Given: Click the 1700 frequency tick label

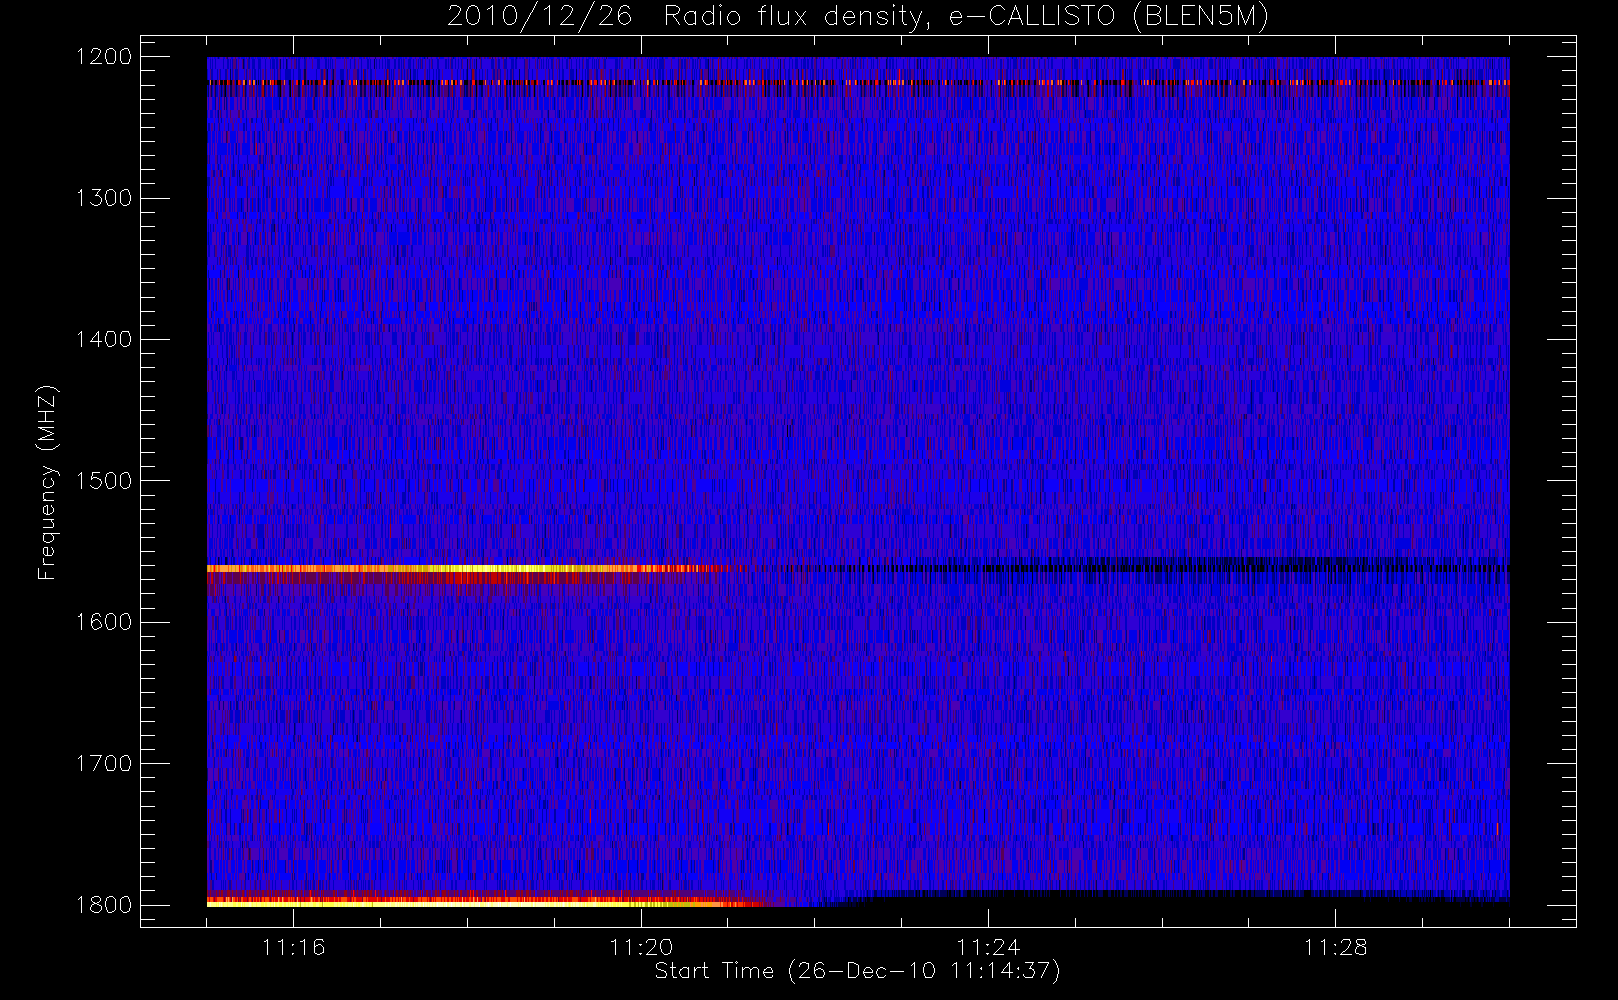Looking at the screenshot, I should coord(104,764).
